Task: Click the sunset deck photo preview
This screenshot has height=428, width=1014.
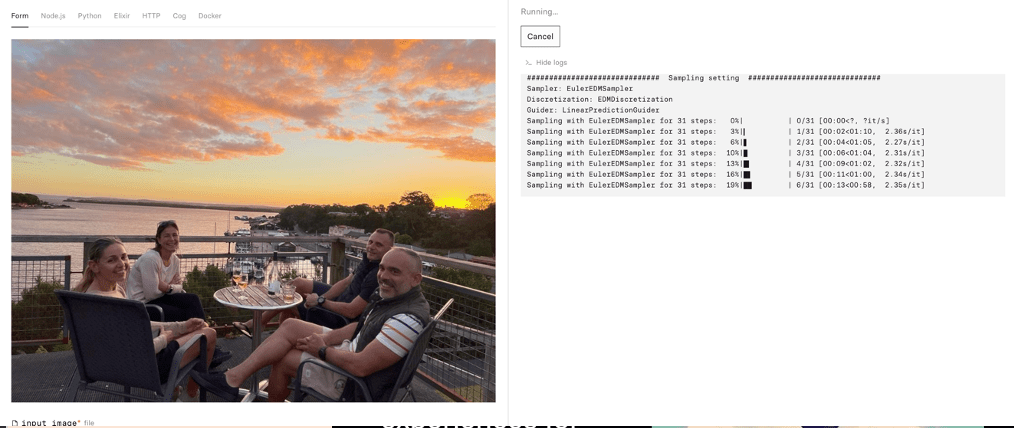Action: [x=254, y=220]
